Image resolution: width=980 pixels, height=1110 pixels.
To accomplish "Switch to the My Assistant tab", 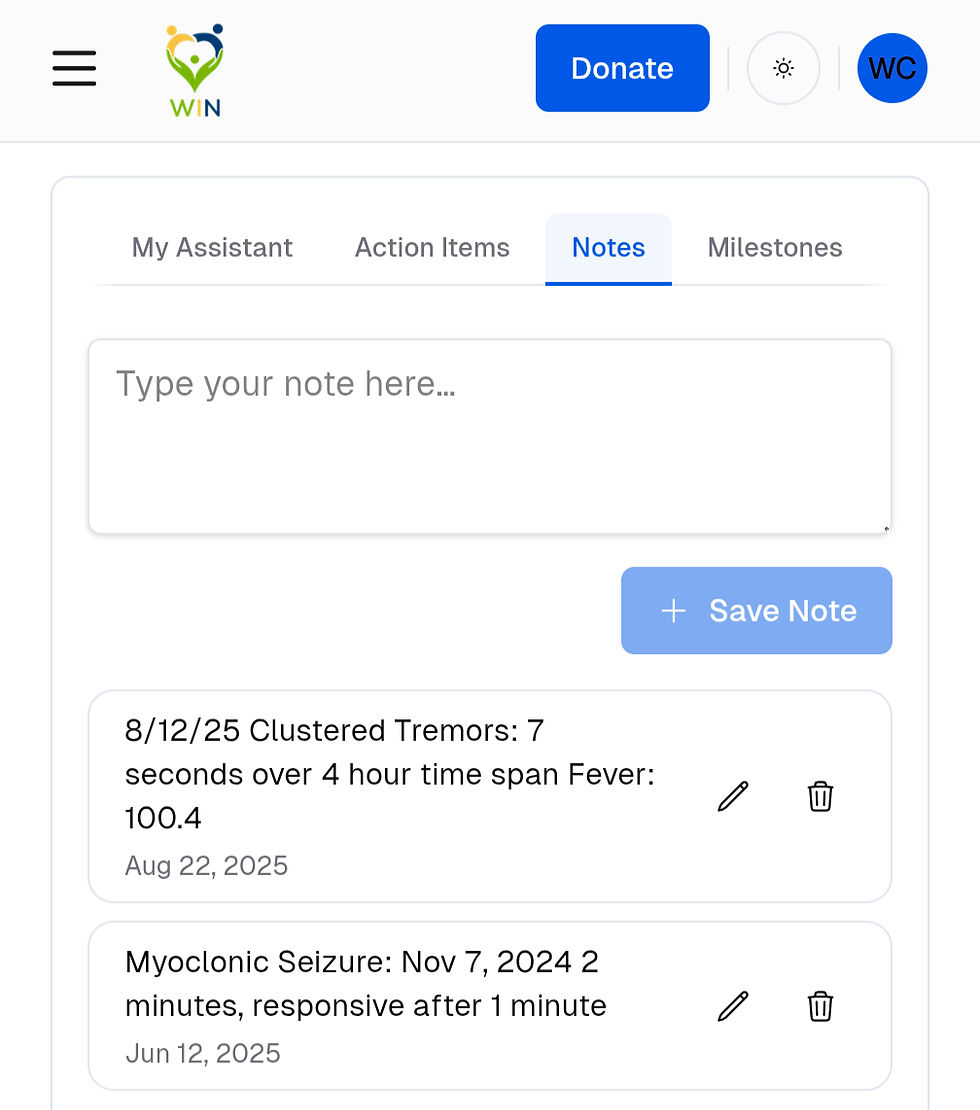I will (x=212, y=248).
